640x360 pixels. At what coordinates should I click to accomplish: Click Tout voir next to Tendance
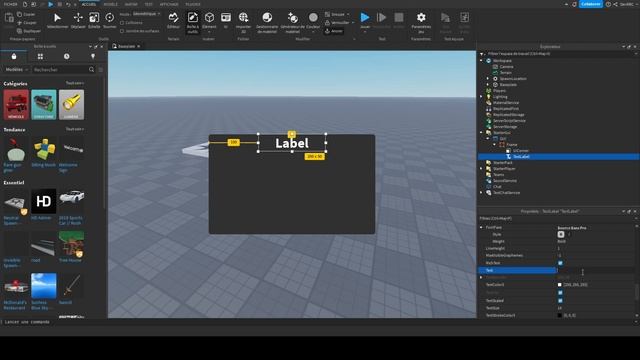tap(75, 129)
